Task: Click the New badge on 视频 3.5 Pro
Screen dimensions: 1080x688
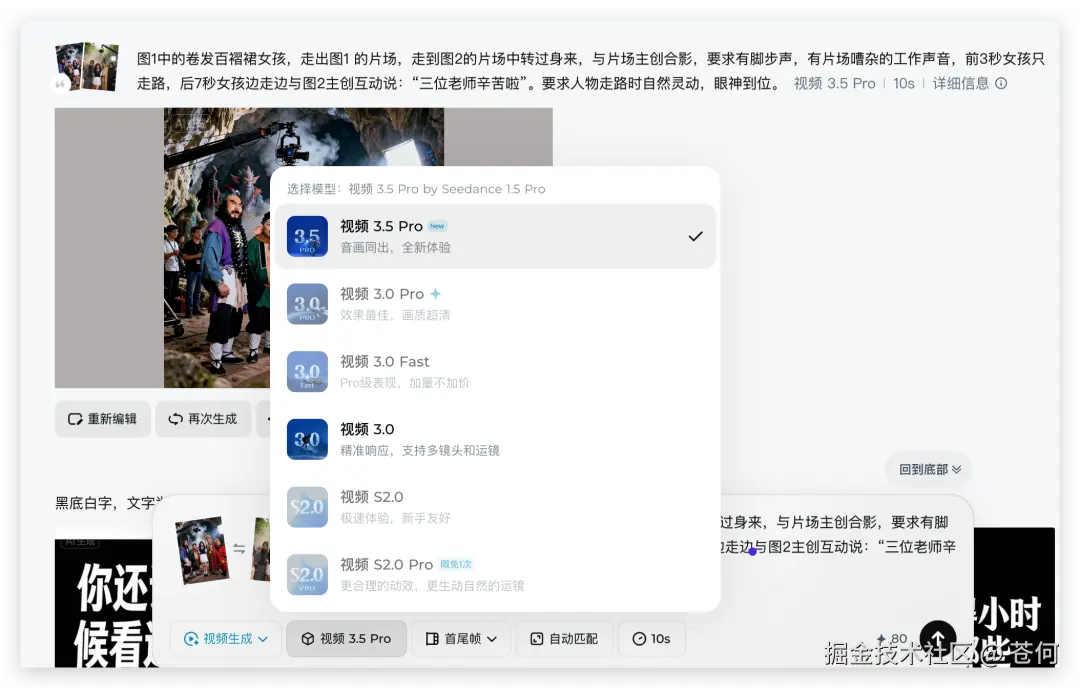Action: click(437, 226)
